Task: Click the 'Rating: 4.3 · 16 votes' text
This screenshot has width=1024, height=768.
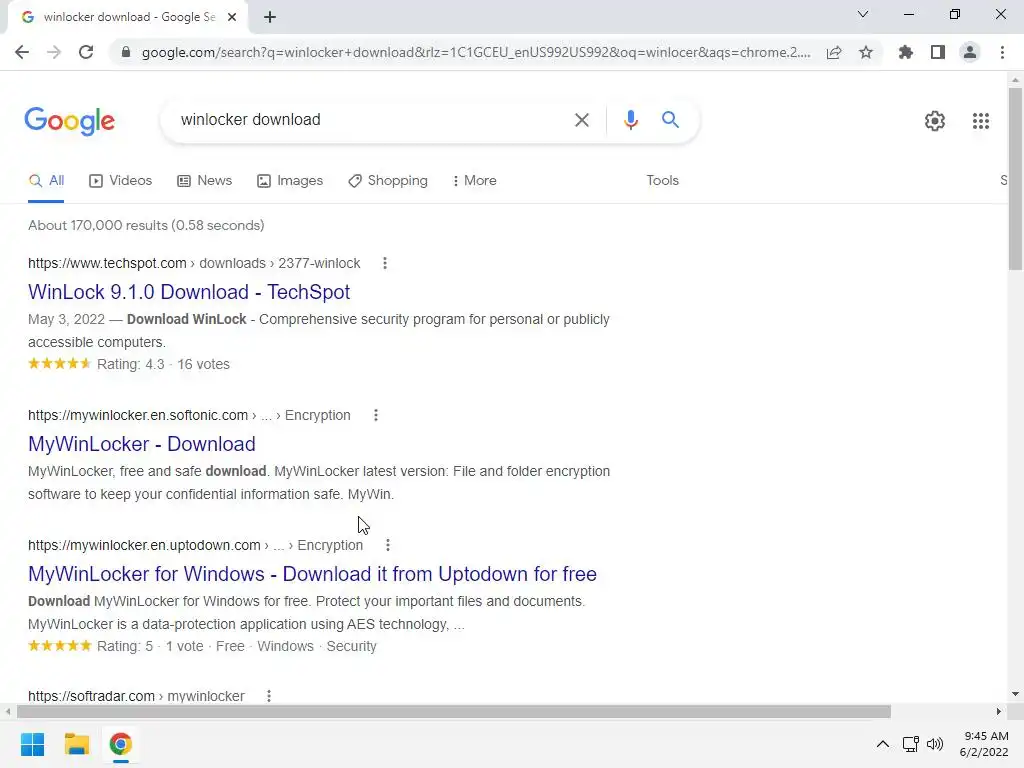Action: pos(163,364)
